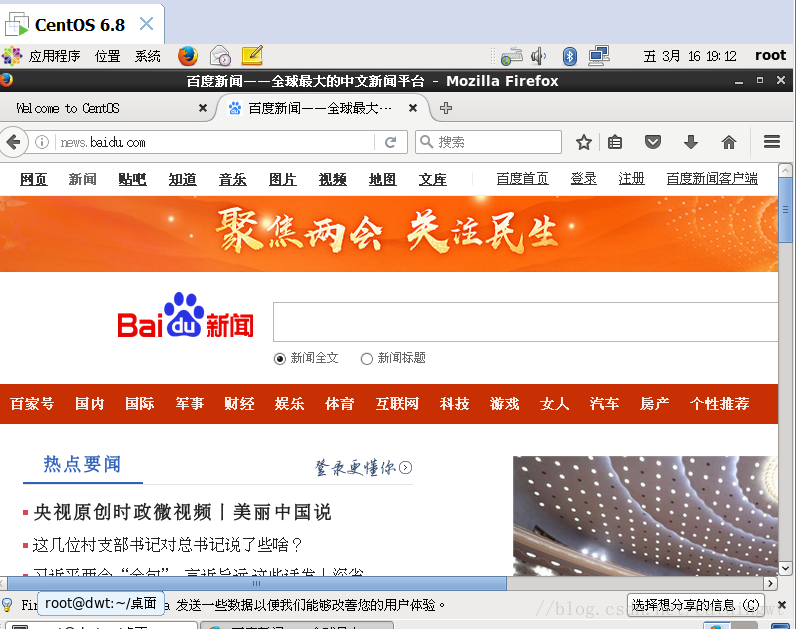Image resolution: width=796 pixels, height=629 pixels.
Task: Open the 国内 news category
Action: point(89,404)
